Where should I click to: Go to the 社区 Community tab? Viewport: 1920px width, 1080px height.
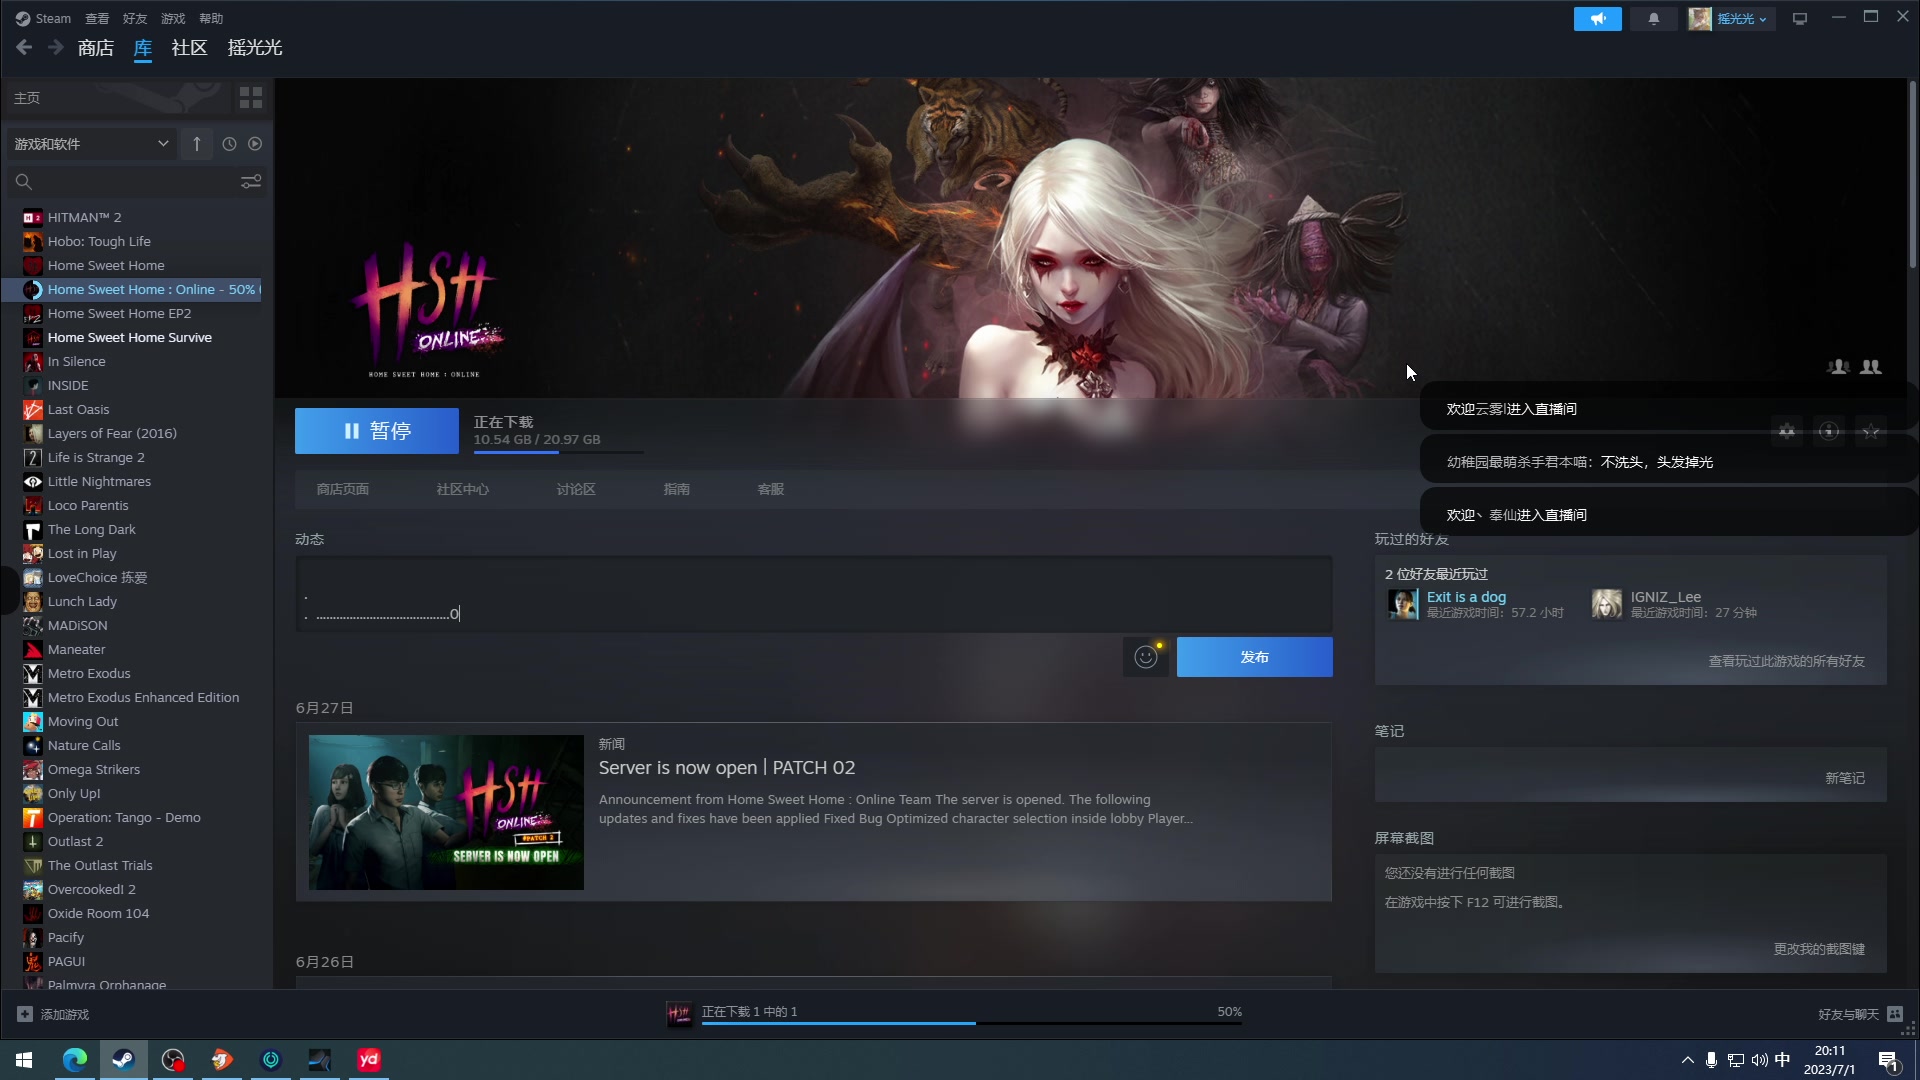[x=189, y=48]
